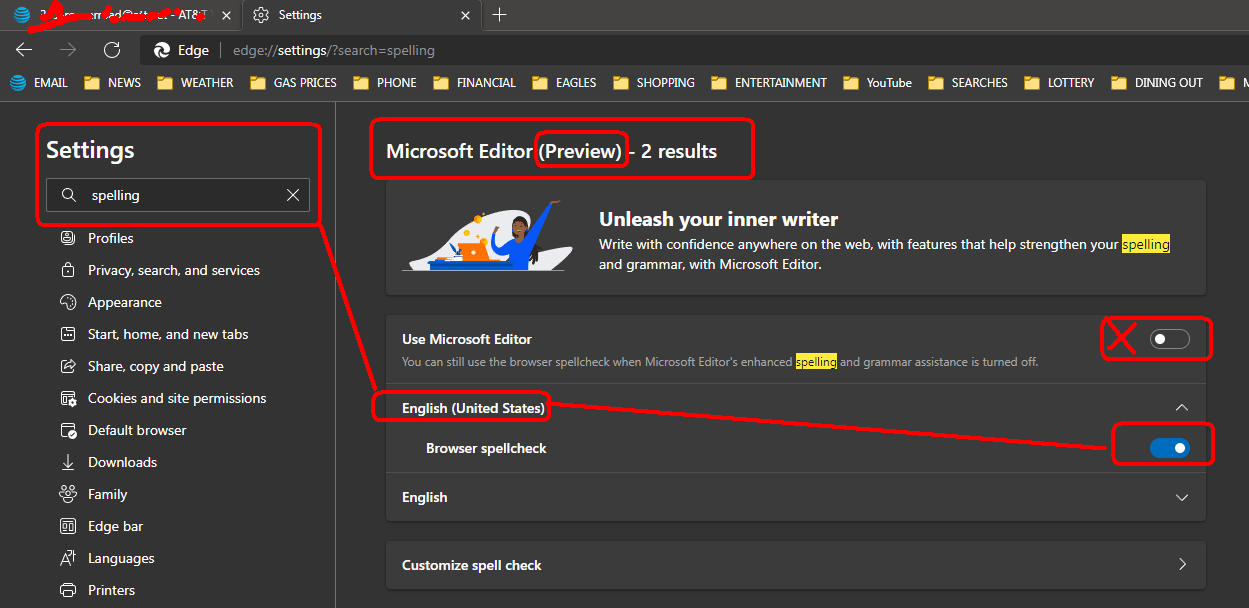Click the Use Microsoft Editor label
Screen dimensions: 1249x608
coord(467,339)
